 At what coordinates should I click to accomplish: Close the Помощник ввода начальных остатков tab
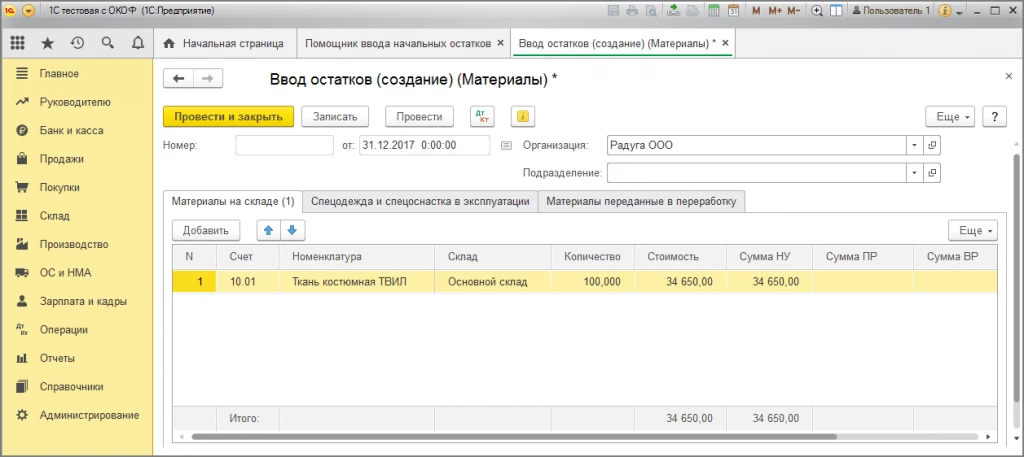pos(500,43)
